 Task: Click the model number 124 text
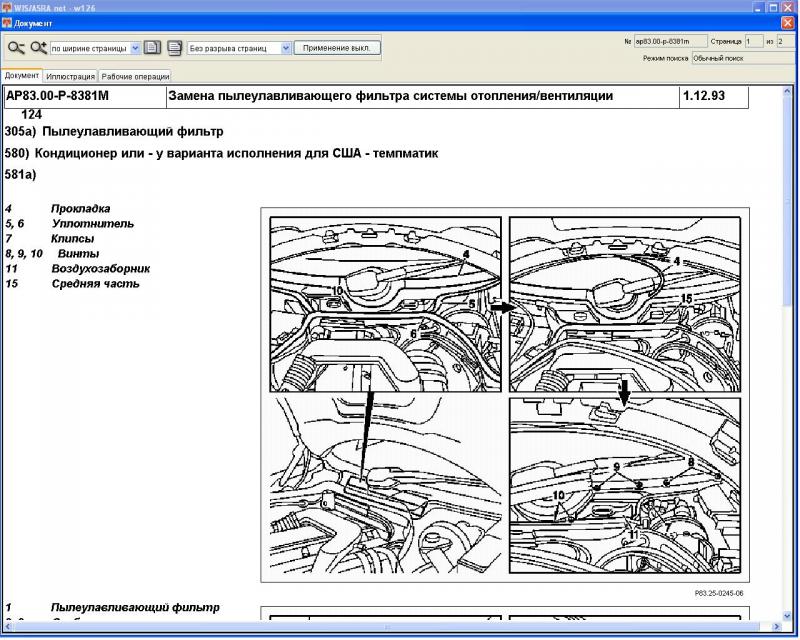(x=31, y=114)
